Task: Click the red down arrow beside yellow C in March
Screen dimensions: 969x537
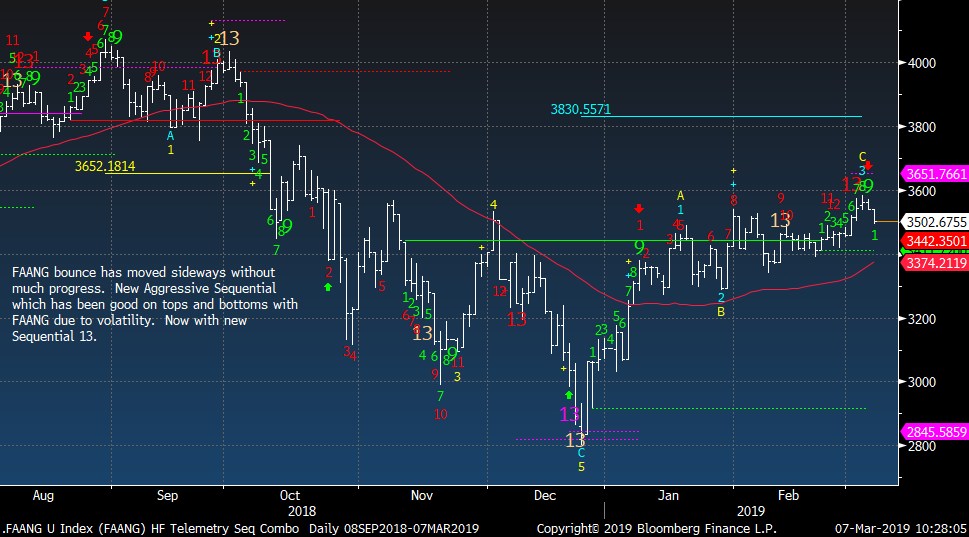Action: tap(868, 165)
